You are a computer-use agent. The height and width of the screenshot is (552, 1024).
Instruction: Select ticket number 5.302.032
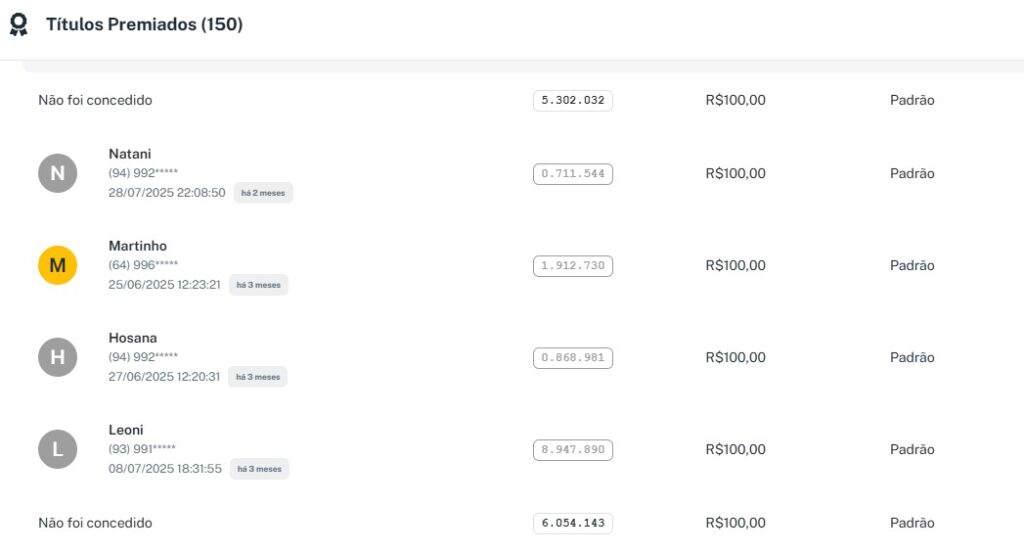572,100
